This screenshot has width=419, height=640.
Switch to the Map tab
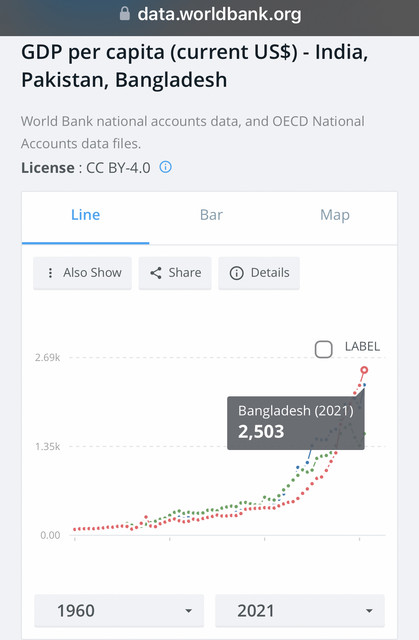(335, 215)
